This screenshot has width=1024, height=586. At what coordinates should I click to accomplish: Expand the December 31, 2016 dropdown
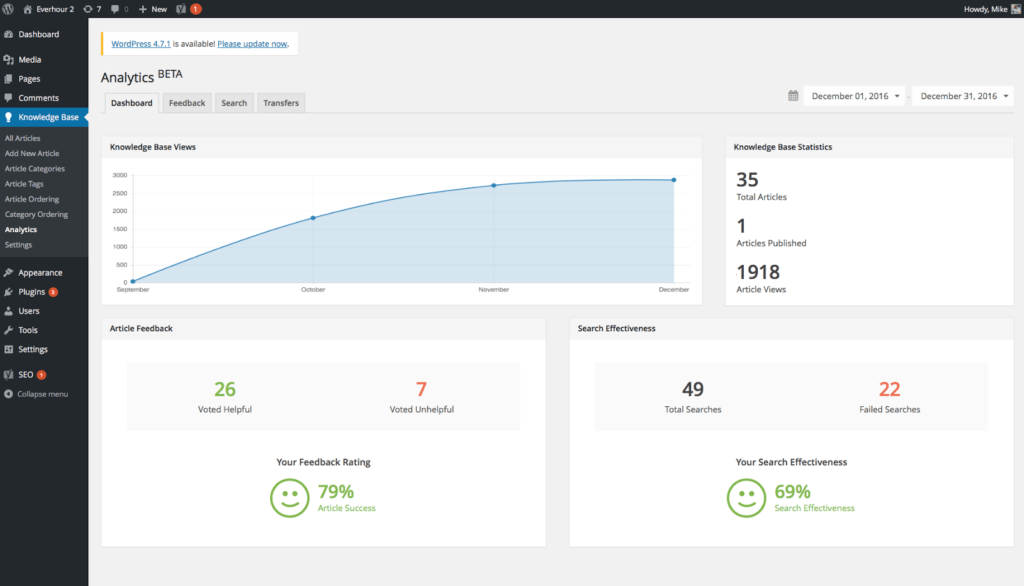(x=962, y=95)
